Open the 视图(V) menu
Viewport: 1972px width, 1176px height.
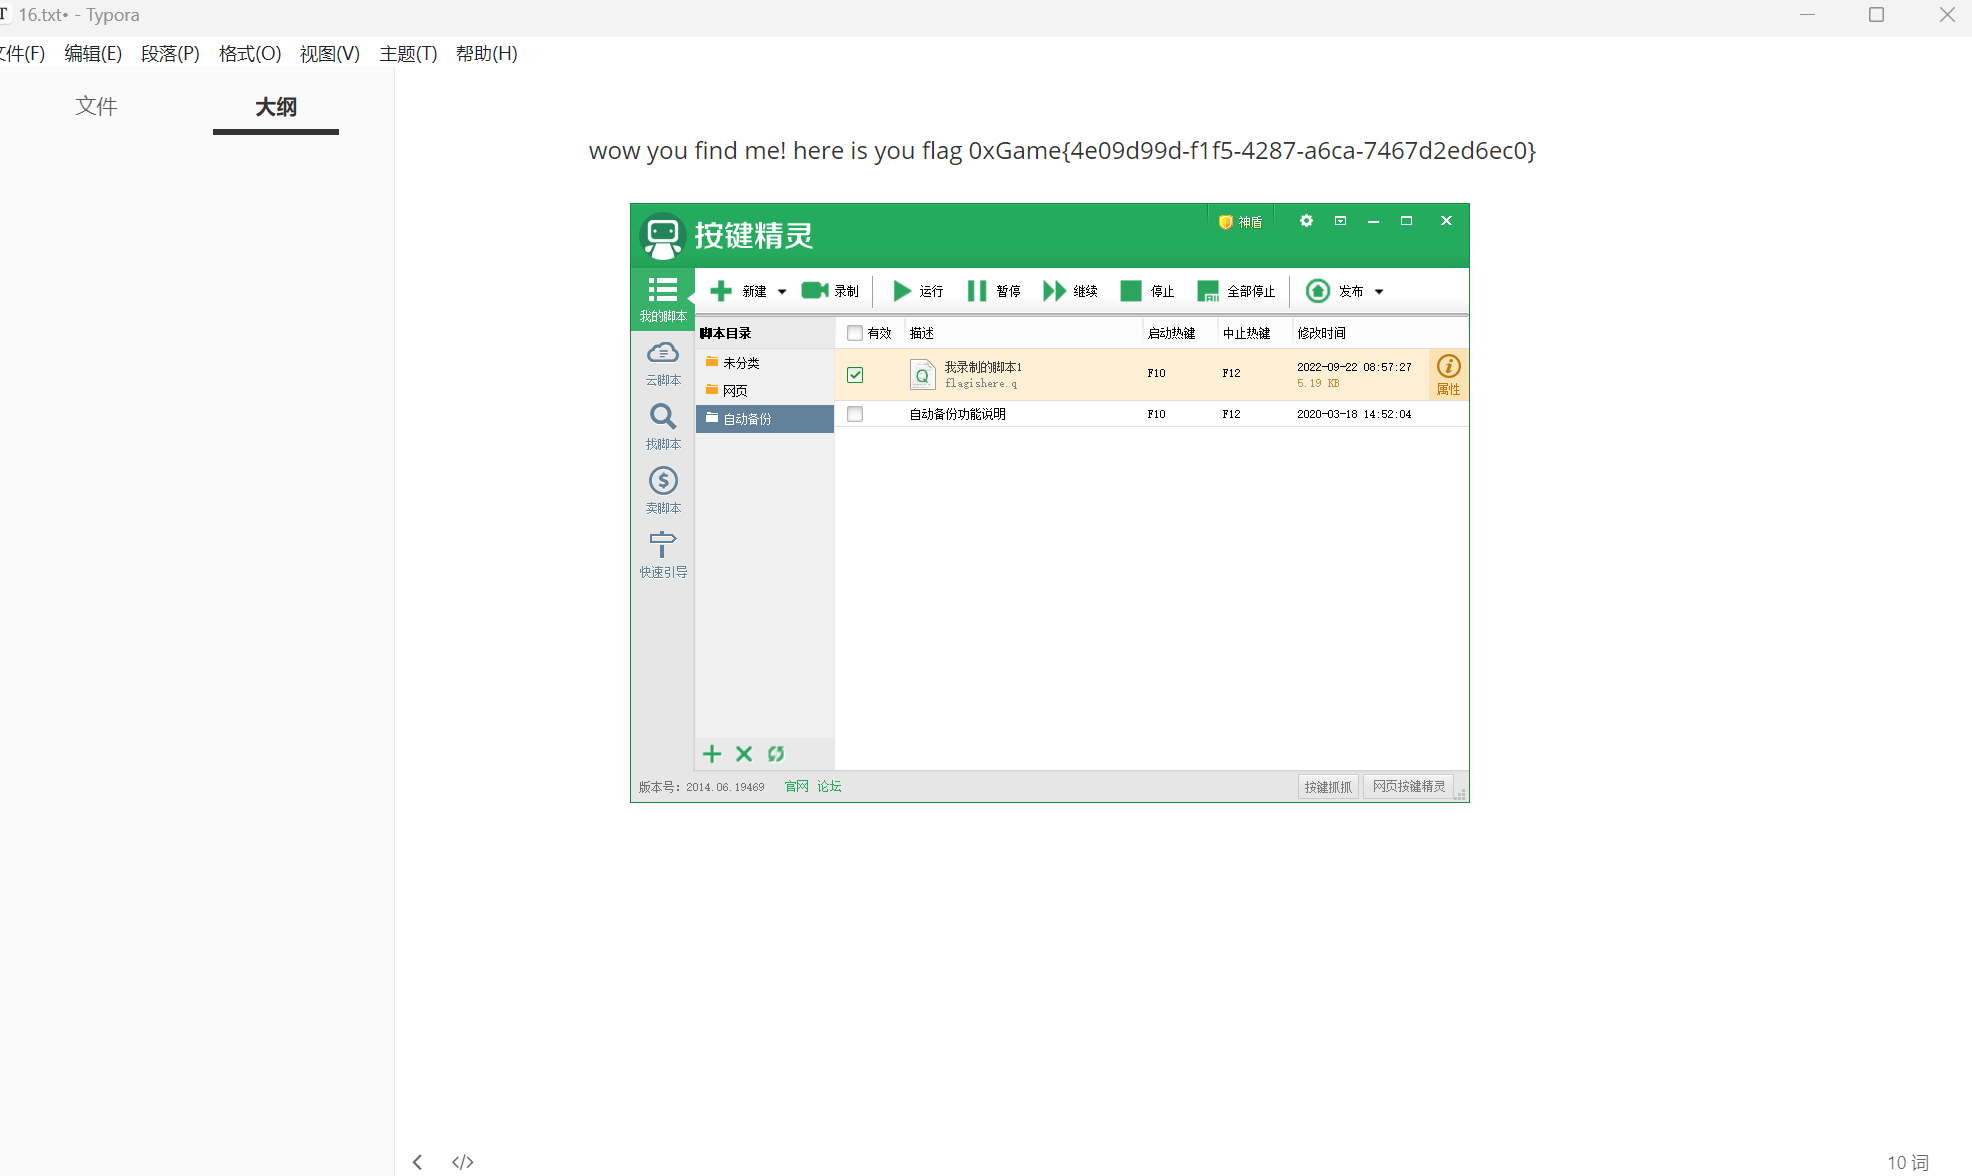[330, 53]
